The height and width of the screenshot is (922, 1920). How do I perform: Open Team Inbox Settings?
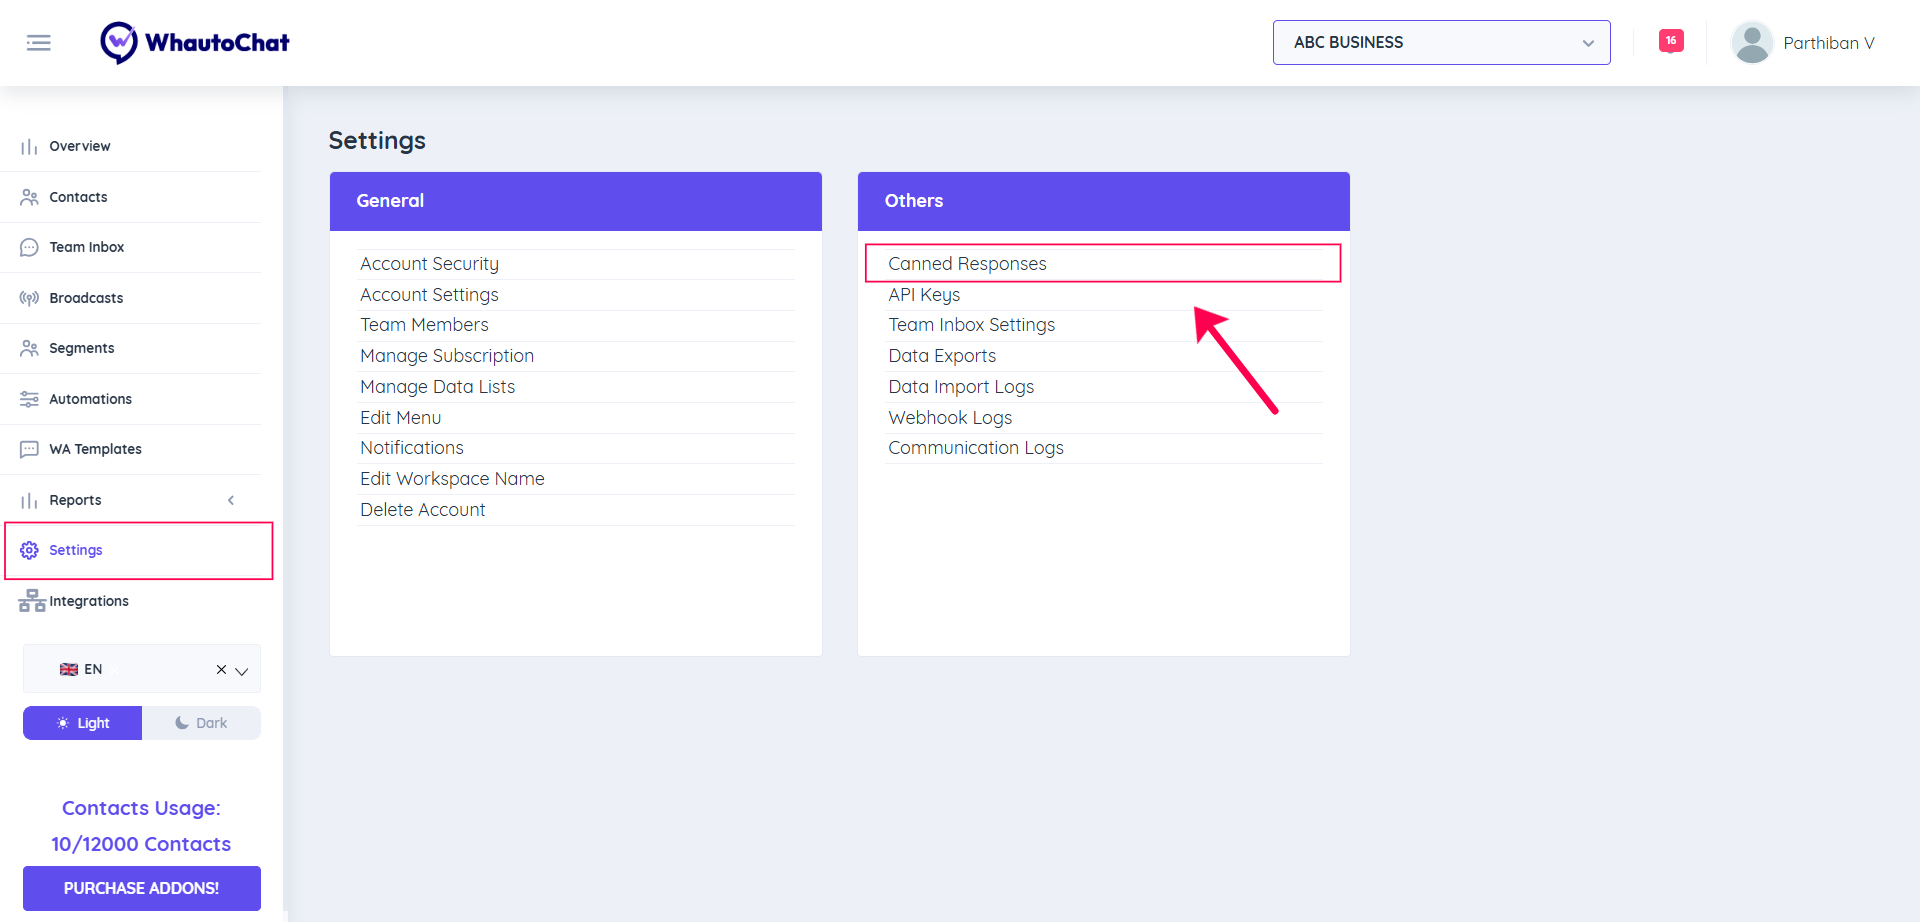971,324
